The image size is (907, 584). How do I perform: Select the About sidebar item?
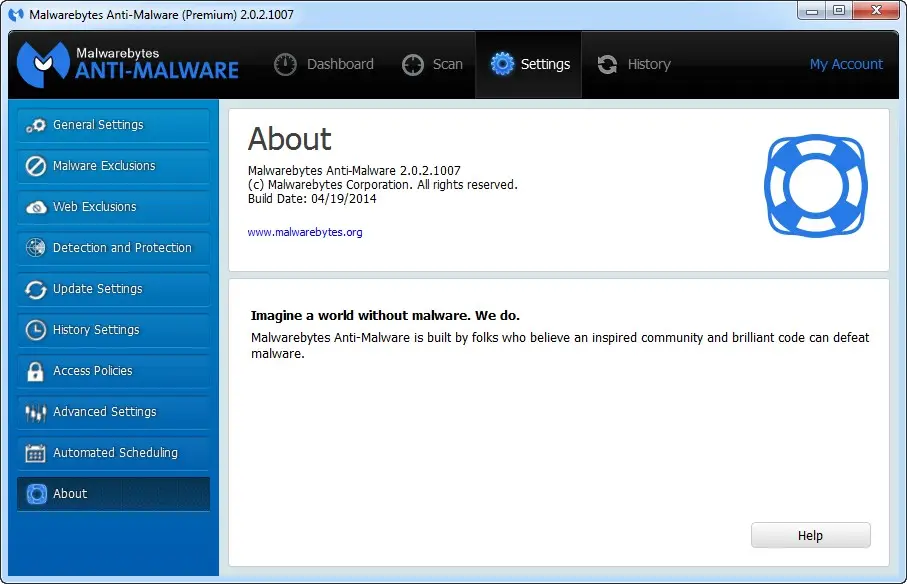(113, 494)
